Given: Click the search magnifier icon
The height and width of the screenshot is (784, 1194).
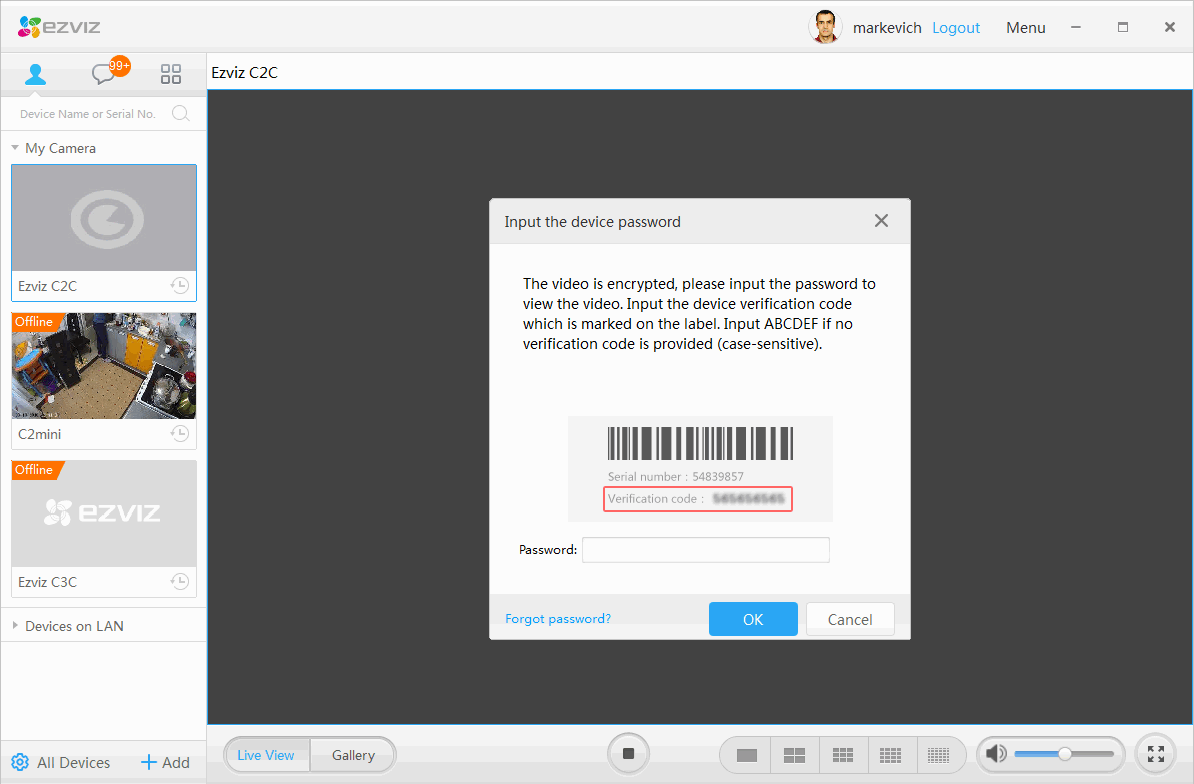Looking at the screenshot, I should click(x=180, y=113).
